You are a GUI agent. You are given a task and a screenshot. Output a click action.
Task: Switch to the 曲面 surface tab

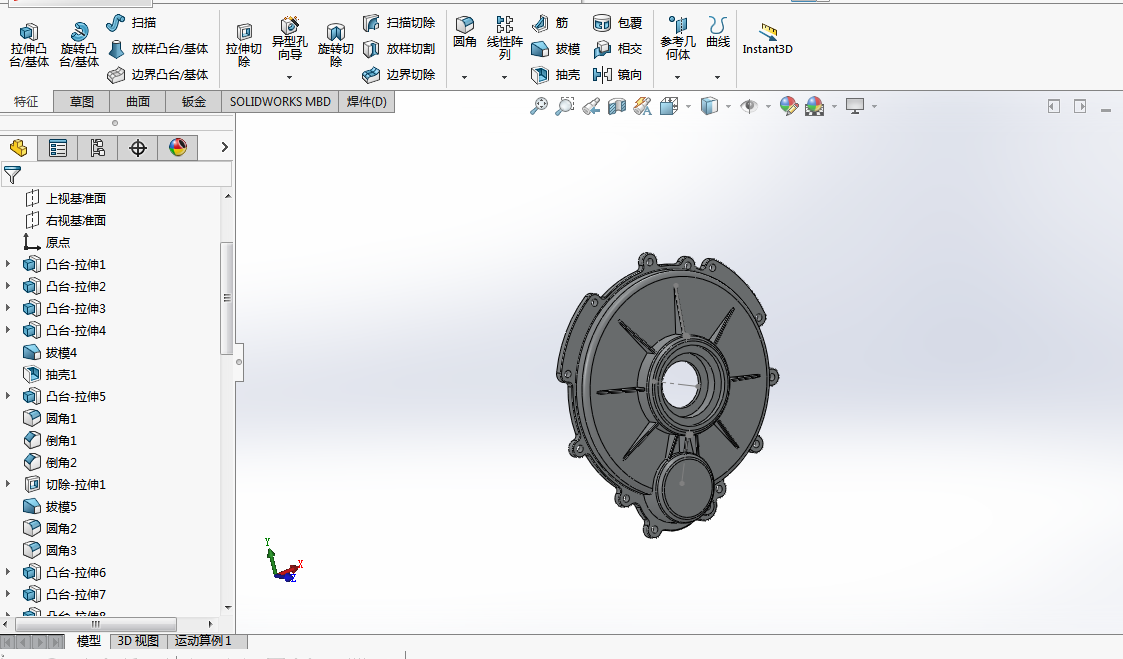click(138, 102)
